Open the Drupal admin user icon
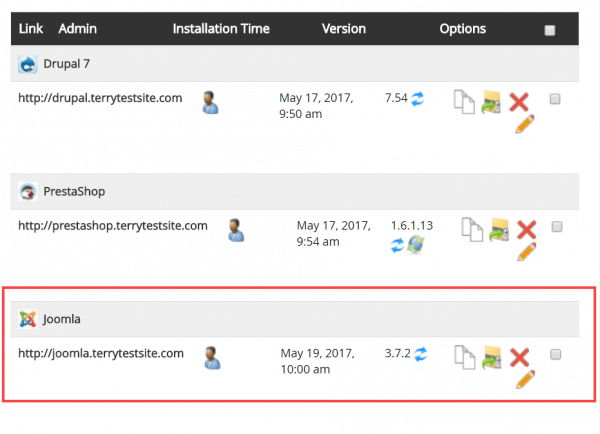The height and width of the screenshot is (434, 600). tap(210, 103)
